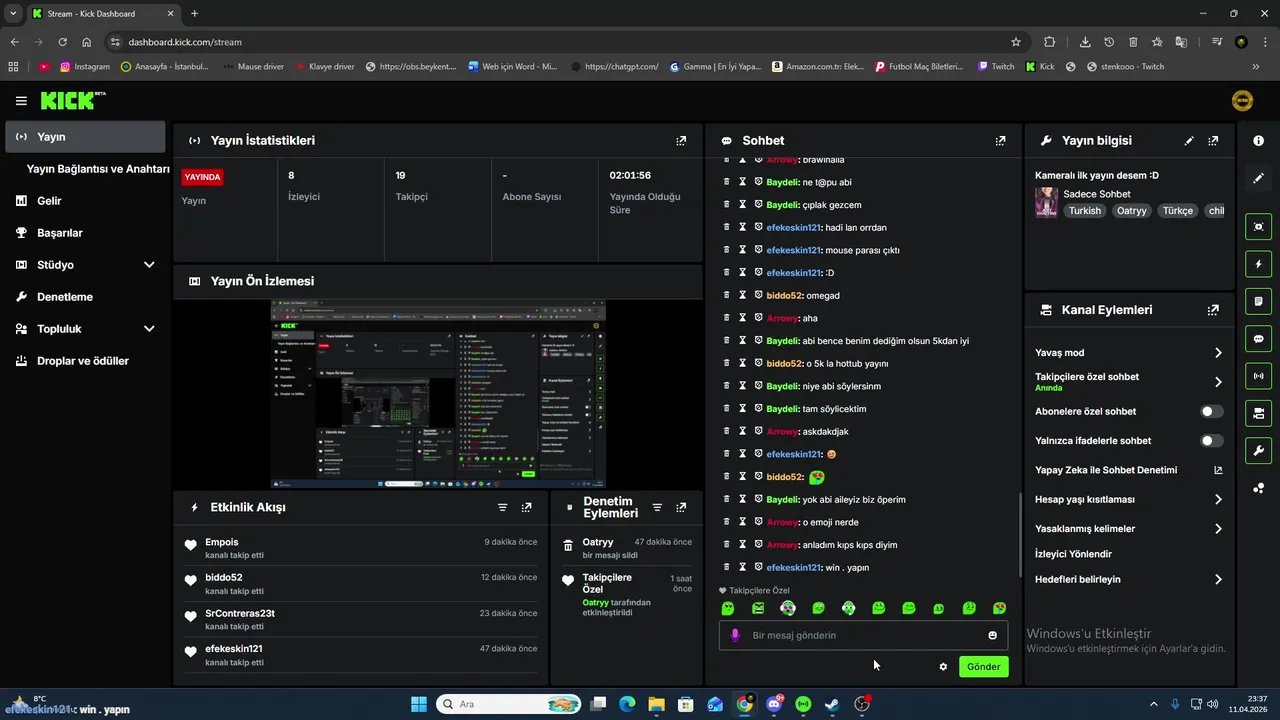The height and width of the screenshot is (720, 1280).
Task: Click İzleyici Yönlendir action
Action: tap(1073, 554)
